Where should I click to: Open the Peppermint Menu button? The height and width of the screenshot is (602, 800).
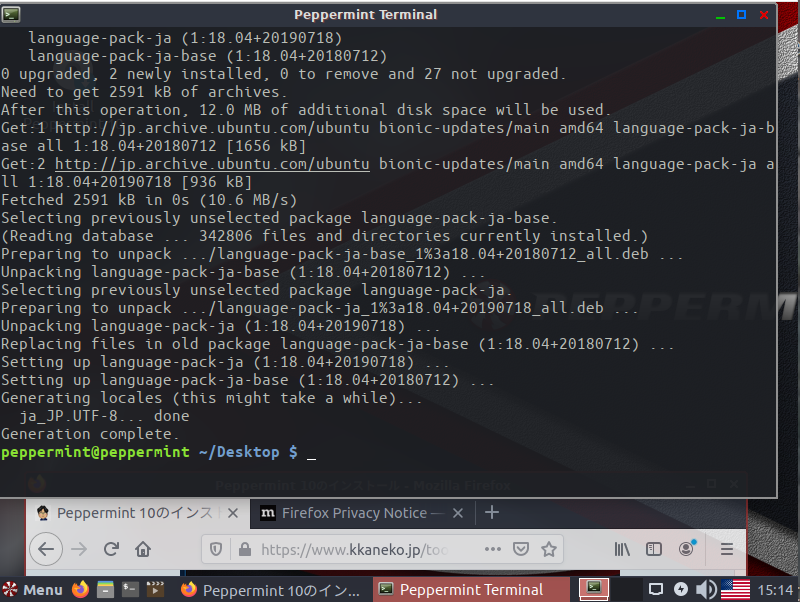tap(33, 590)
